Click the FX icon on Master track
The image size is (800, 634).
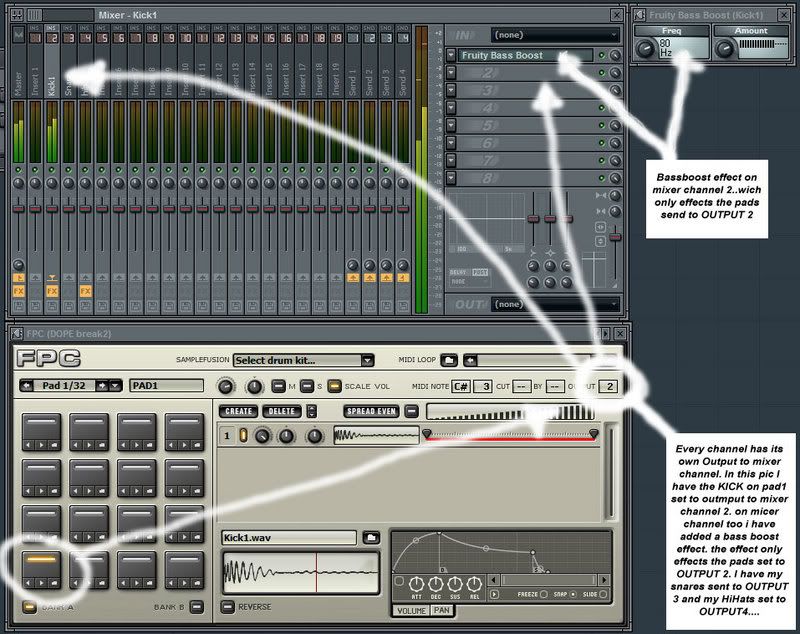point(18,292)
